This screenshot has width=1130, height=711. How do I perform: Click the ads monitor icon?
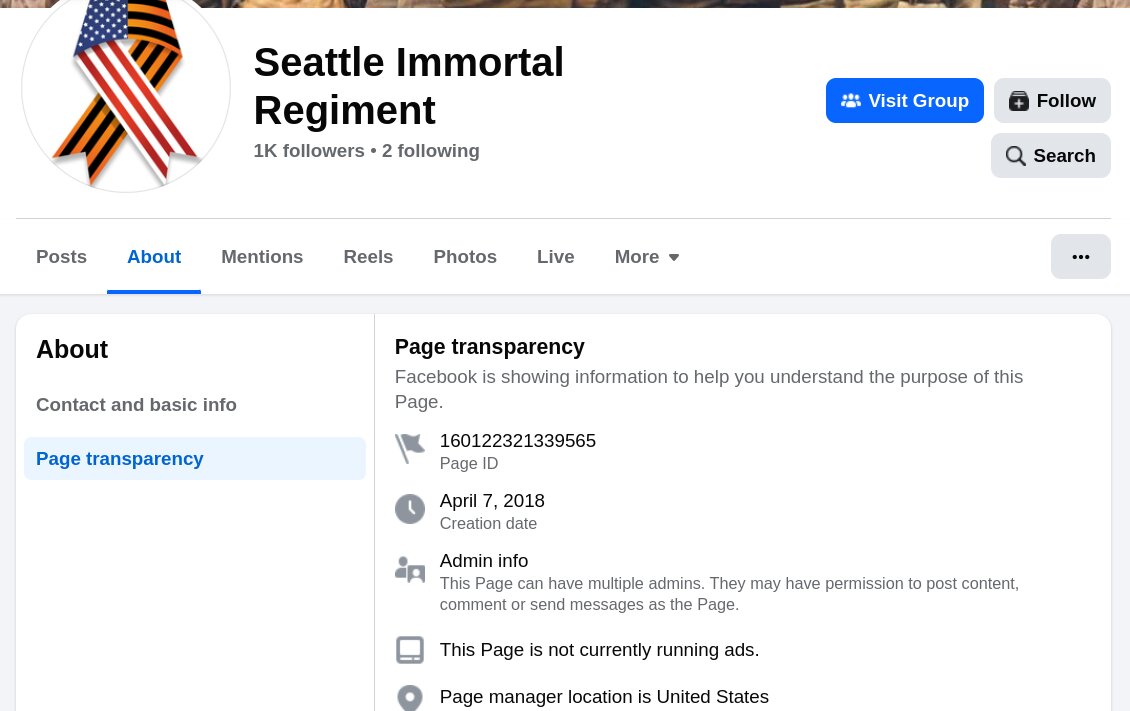pos(409,650)
